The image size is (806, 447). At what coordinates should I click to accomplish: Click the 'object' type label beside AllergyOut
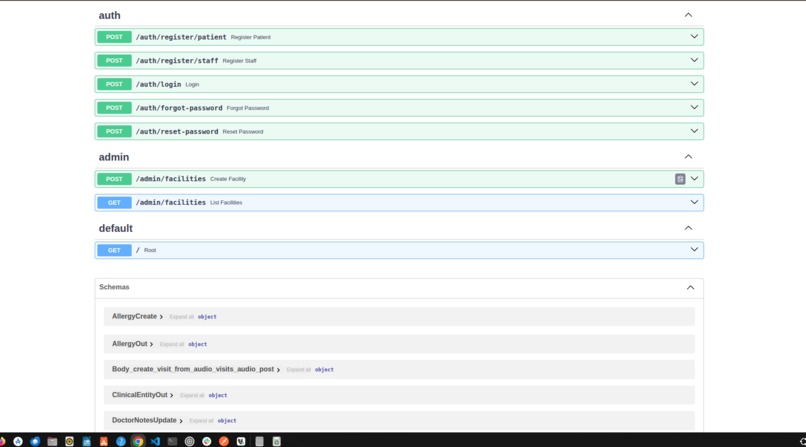click(x=197, y=344)
